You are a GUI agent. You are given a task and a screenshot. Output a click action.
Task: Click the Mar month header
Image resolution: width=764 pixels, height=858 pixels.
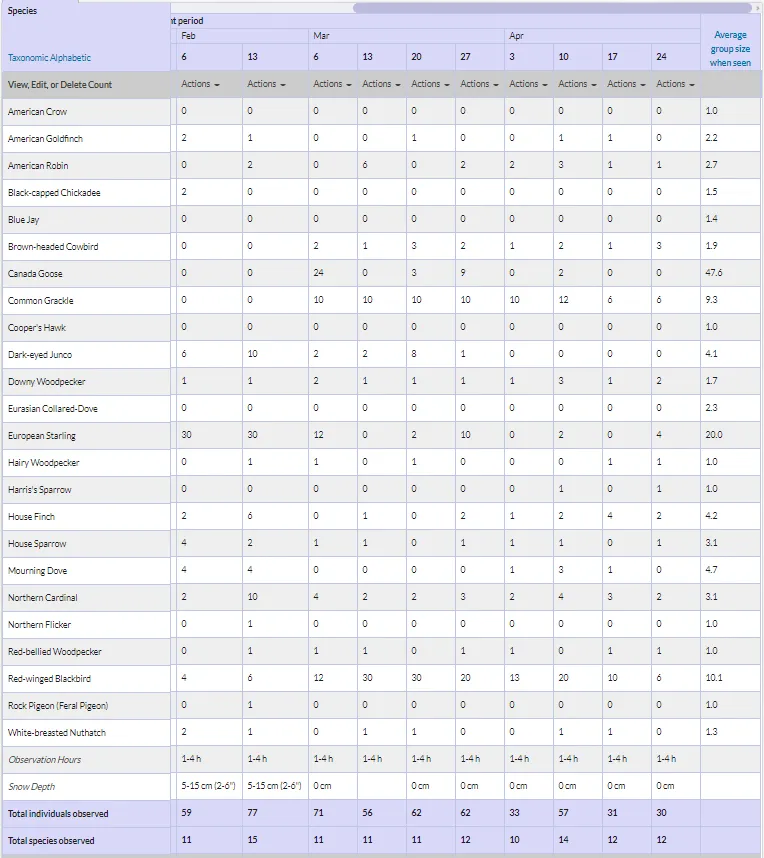[321, 36]
